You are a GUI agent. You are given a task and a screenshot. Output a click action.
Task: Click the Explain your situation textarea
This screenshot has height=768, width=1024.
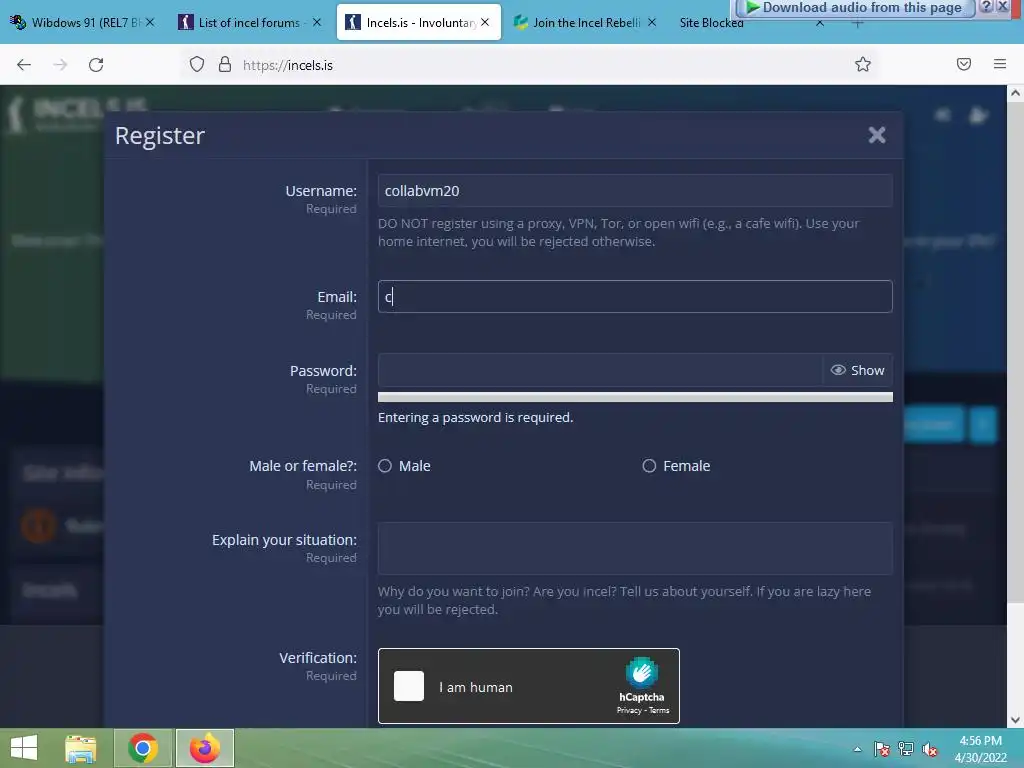[635, 549]
